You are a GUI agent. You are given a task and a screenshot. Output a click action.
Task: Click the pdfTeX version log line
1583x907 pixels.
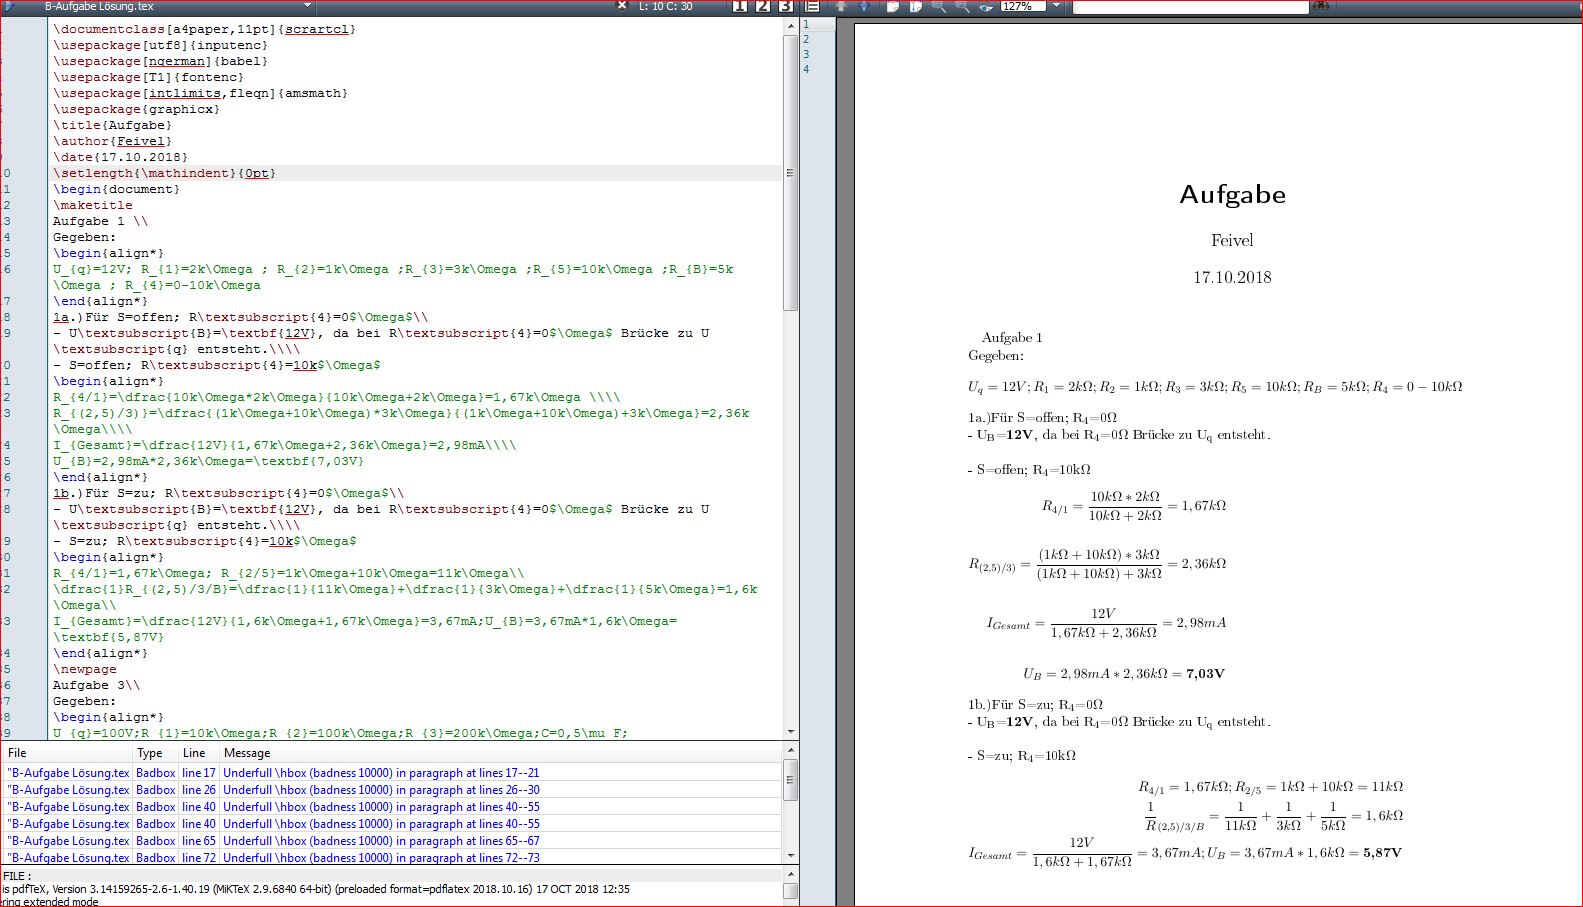click(x=316, y=889)
